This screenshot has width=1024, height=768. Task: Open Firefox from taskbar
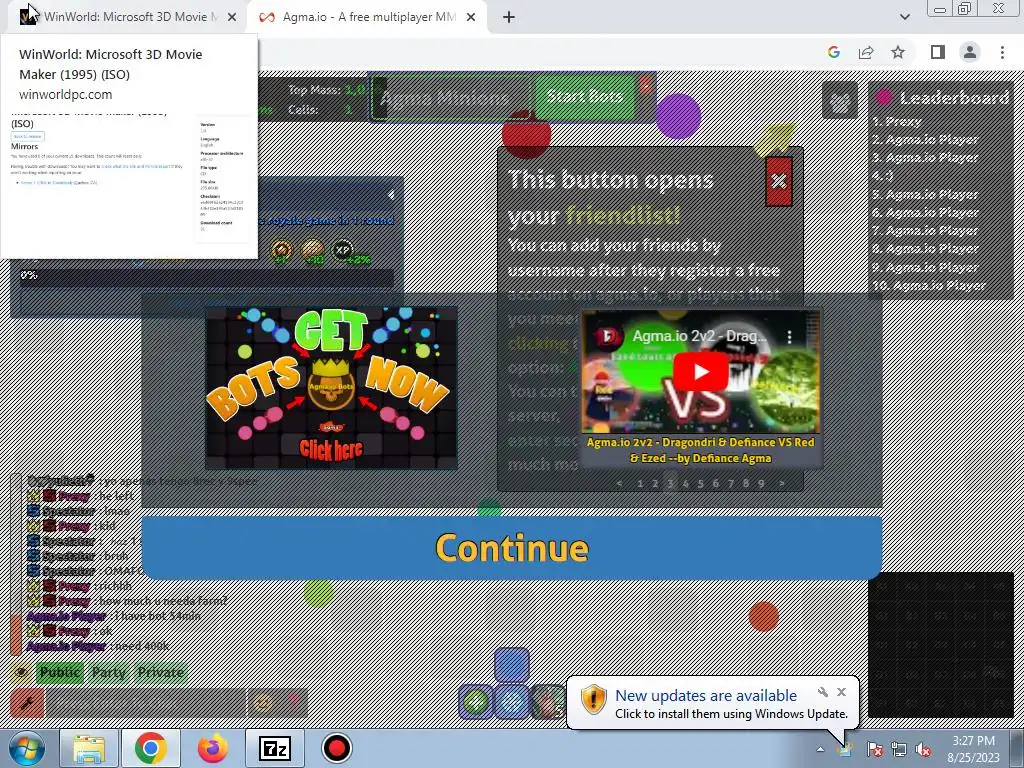213,748
